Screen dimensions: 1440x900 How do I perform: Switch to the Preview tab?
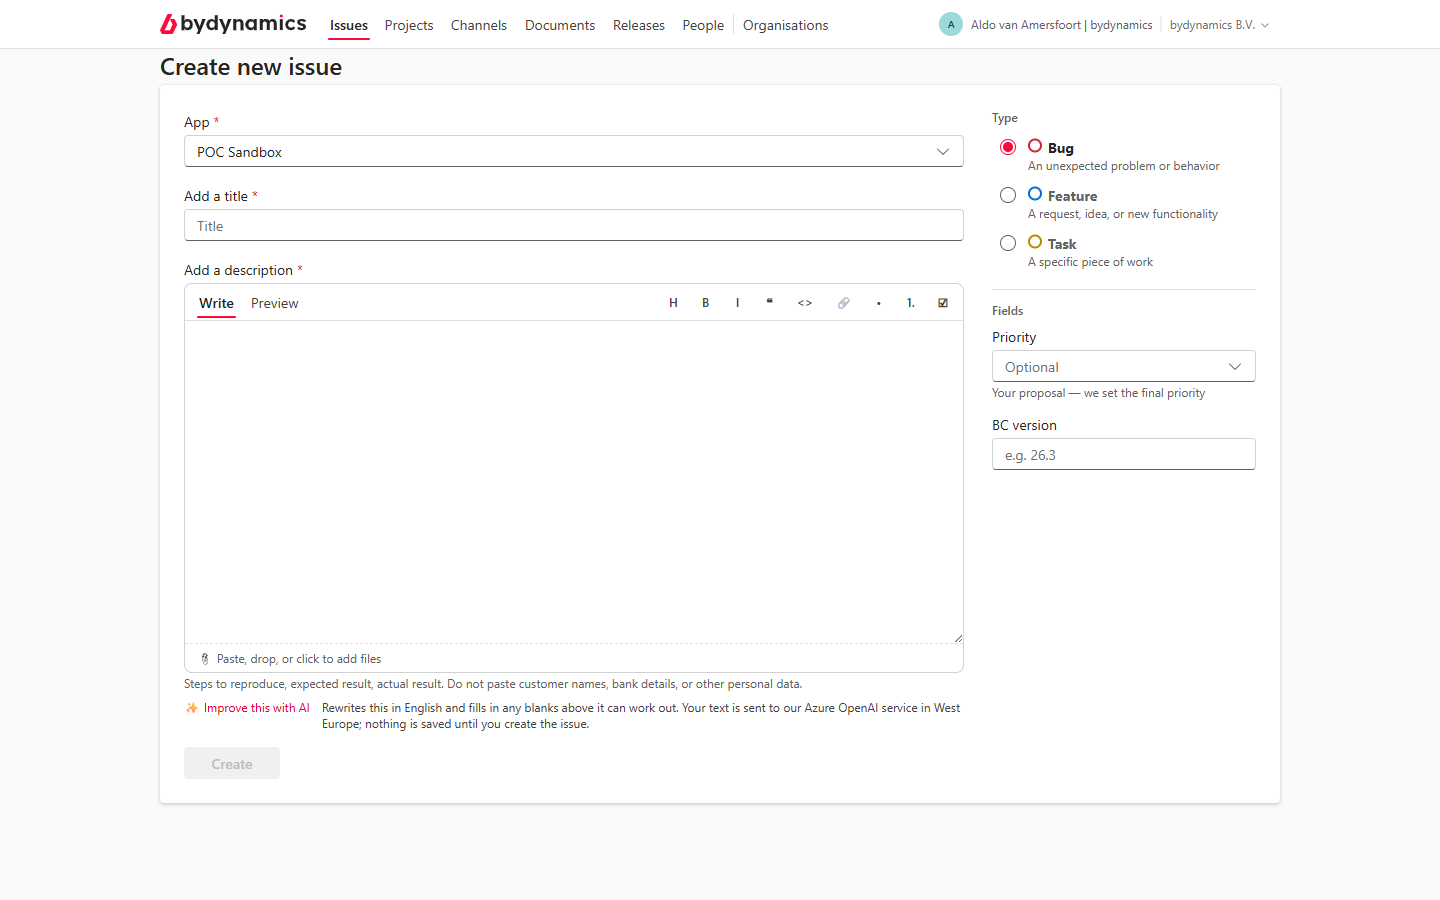click(275, 303)
